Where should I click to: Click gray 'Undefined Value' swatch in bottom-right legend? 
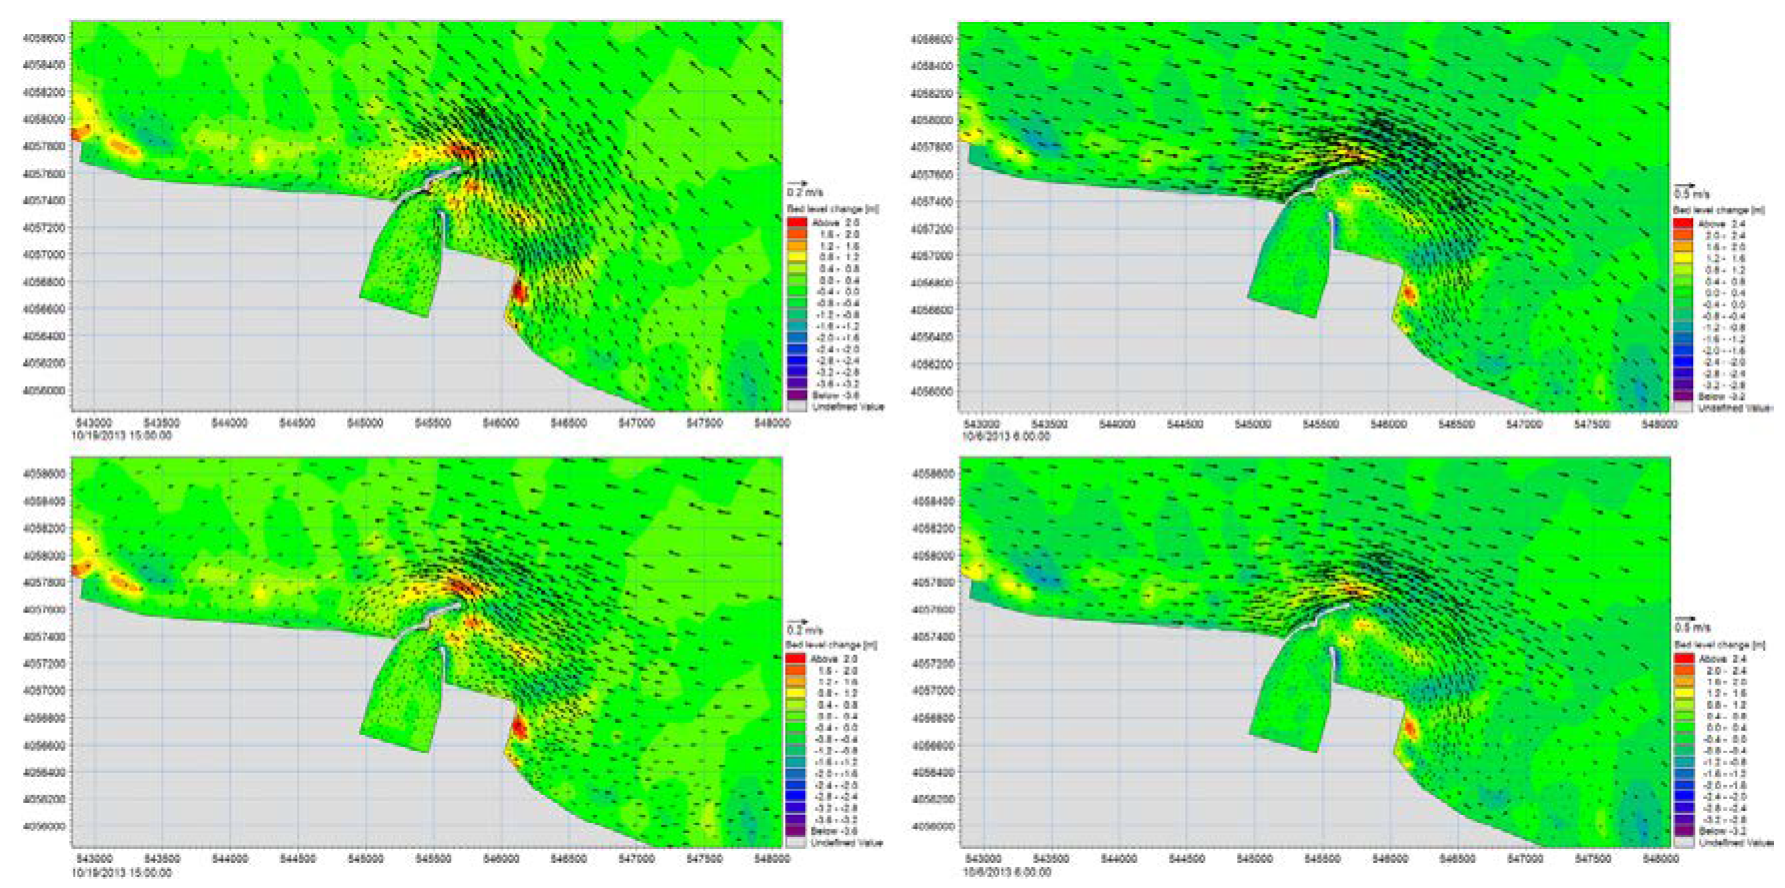coord(1684,843)
